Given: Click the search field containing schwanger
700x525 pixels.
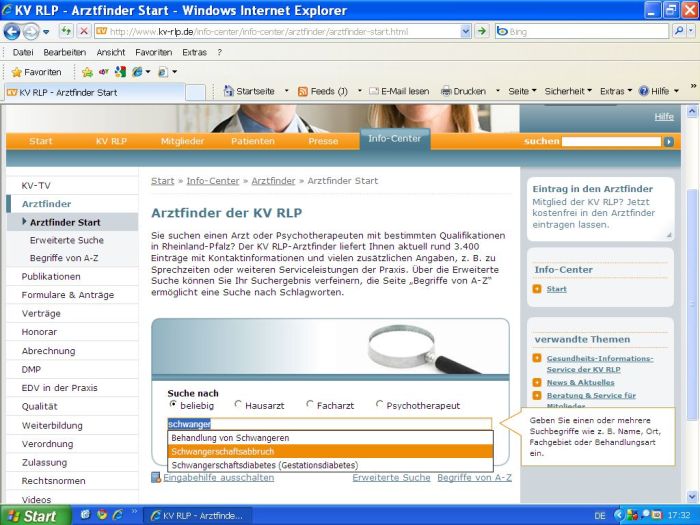Looking at the screenshot, I should coord(329,424).
